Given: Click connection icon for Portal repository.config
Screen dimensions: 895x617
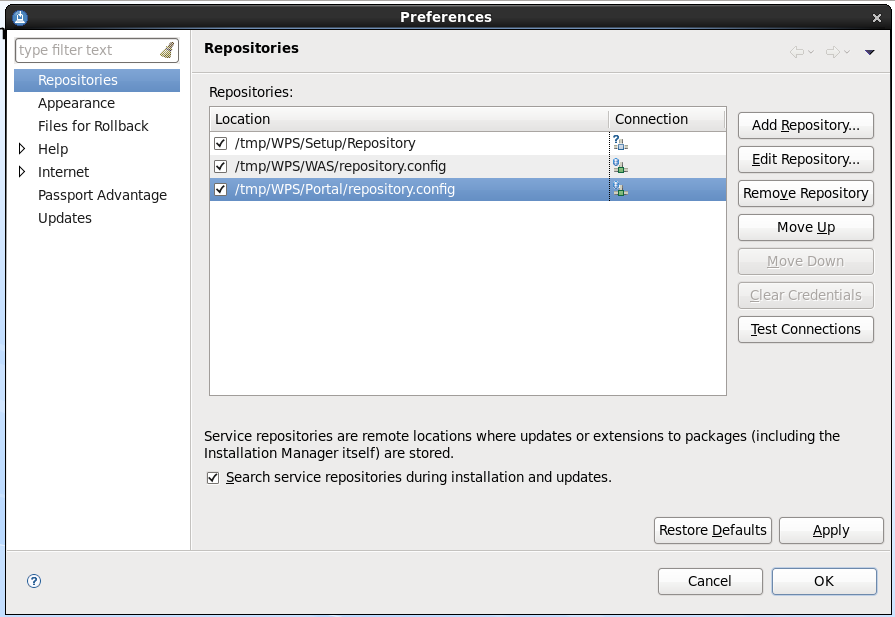Looking at the screenshot, I should click(620, 189).
